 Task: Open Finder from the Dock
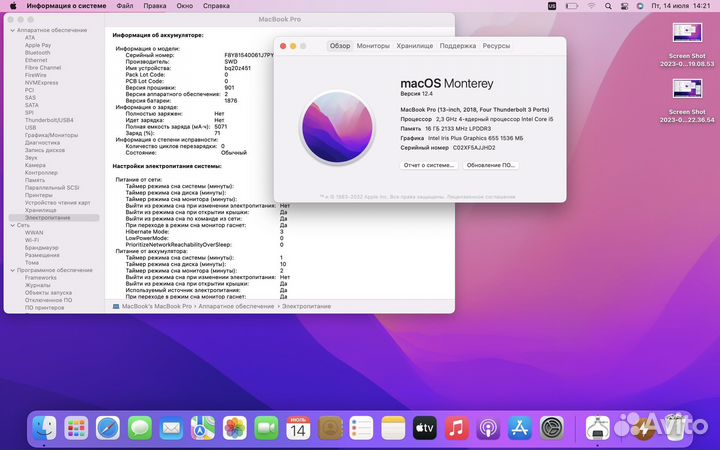[45, 428]
